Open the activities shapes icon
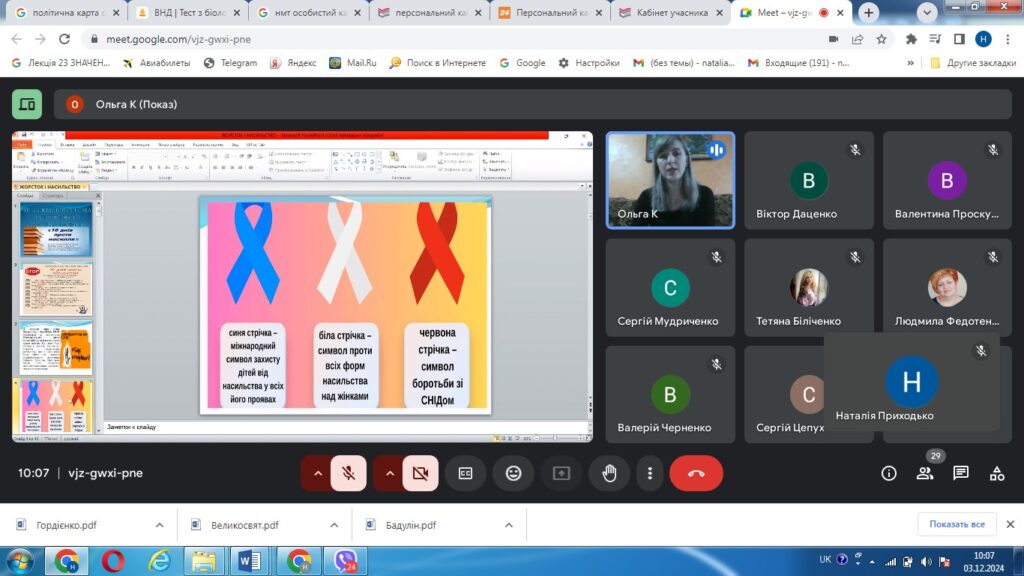This screenshot has width=1024, height=576. [x=997, y=473]
